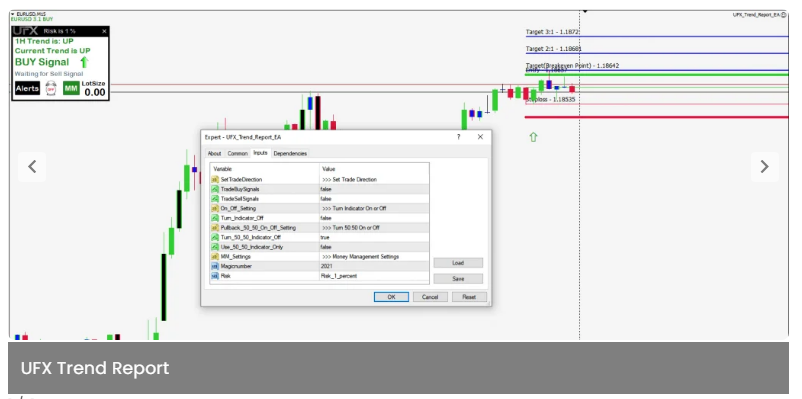Confirm settings with the OK button

click(x=391, y=297)
